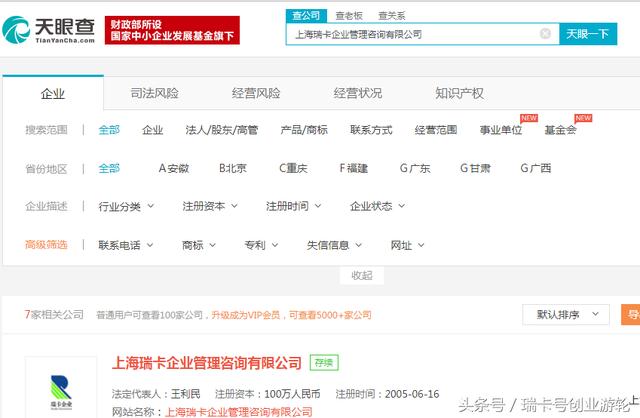Filter by region A安徽

click(174, 168)
